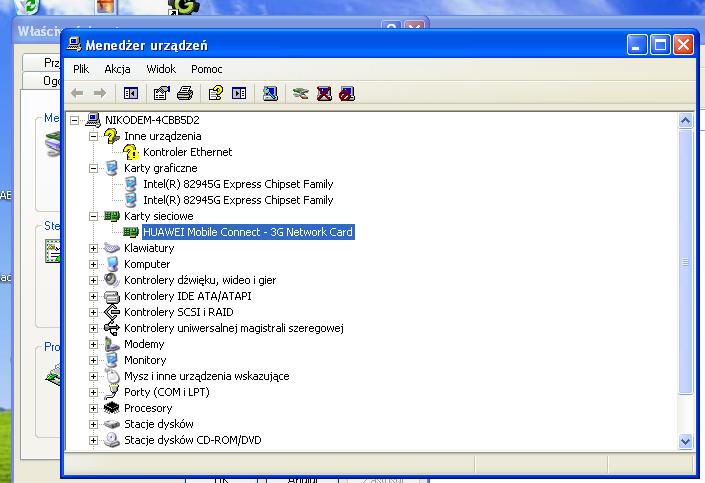Select the Kontroler Ethernet device

pyautogui.click(x=187, y=152)
